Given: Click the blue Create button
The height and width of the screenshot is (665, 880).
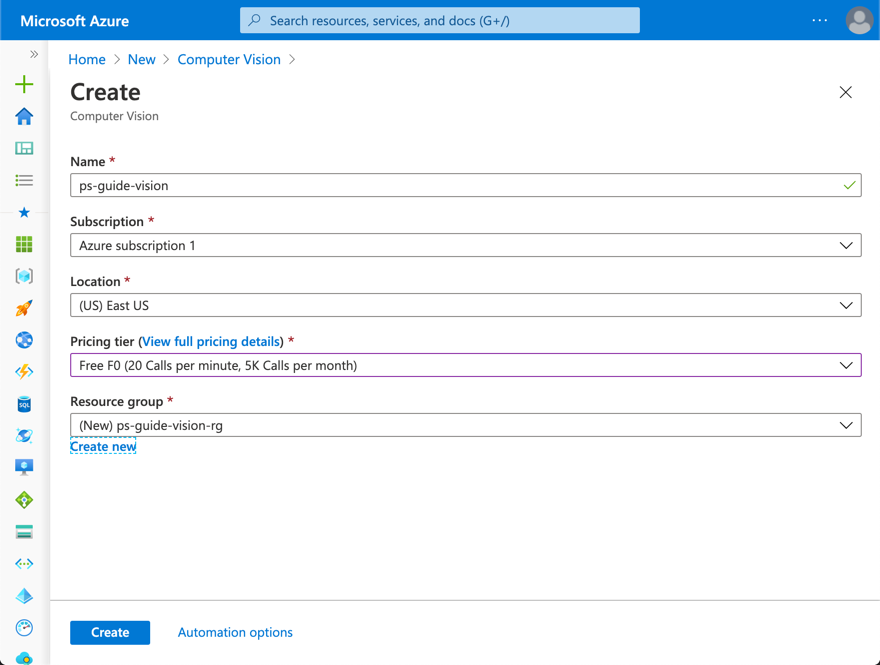Looking at the screenshot, I should point(110,632).
